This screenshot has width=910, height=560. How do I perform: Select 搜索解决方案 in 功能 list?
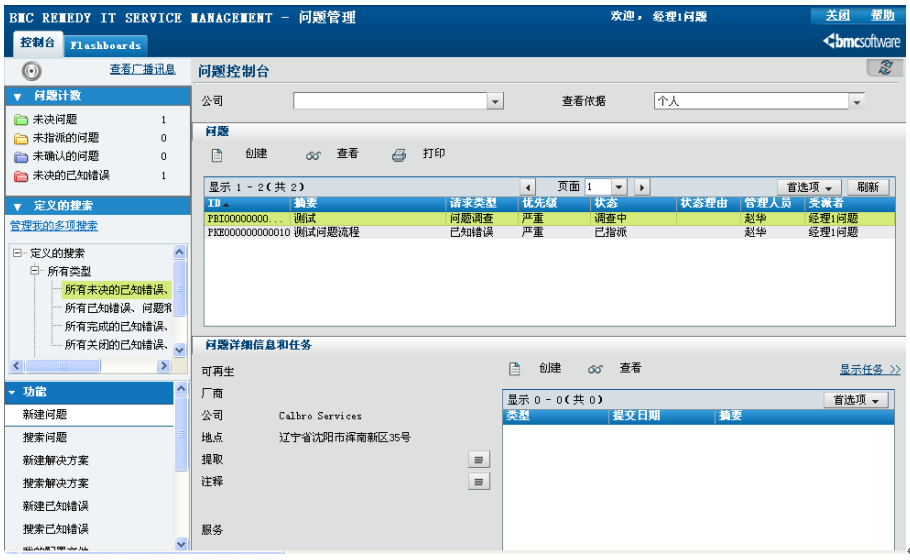pyautogui.click(x=56, y=483)
